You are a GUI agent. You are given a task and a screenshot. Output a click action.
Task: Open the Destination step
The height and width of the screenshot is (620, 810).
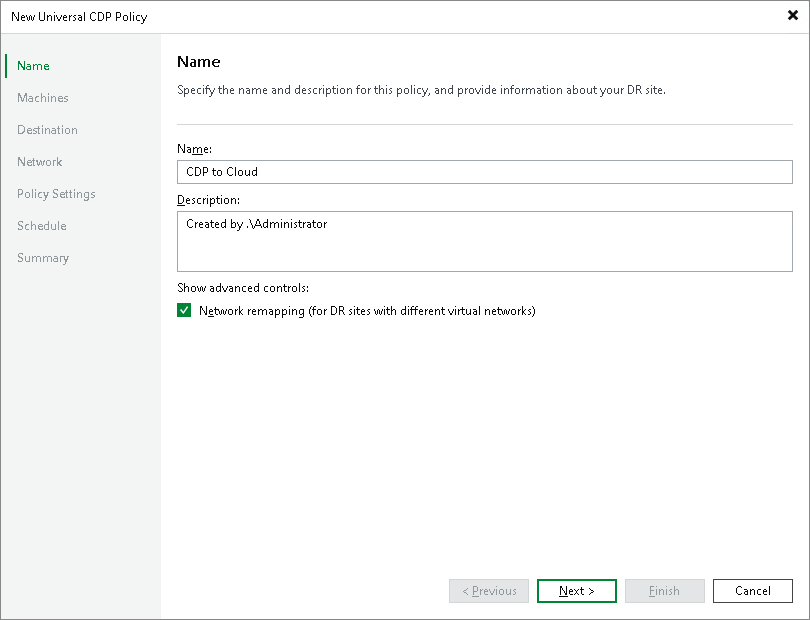(x=47, y=129)
